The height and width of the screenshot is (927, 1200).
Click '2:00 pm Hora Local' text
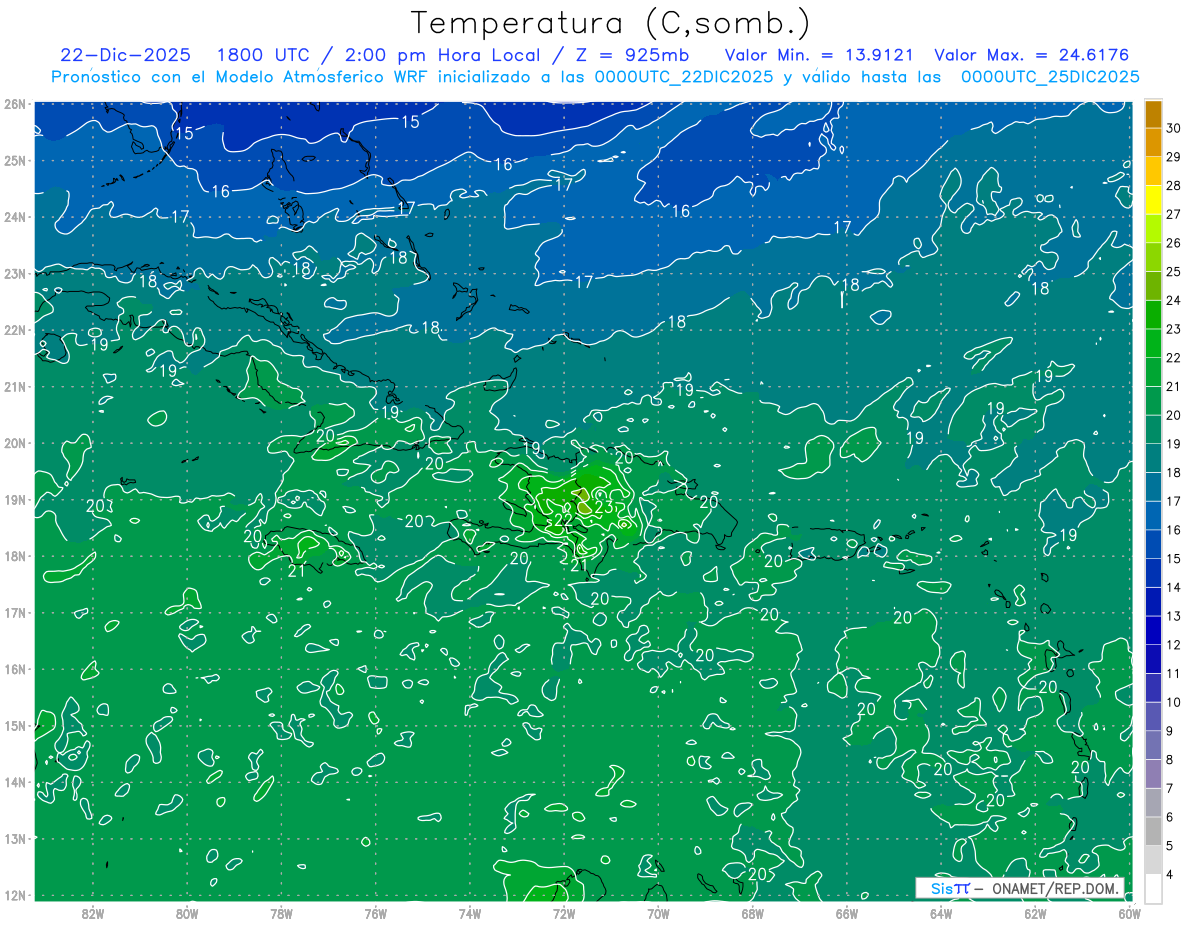click(441, 55)
